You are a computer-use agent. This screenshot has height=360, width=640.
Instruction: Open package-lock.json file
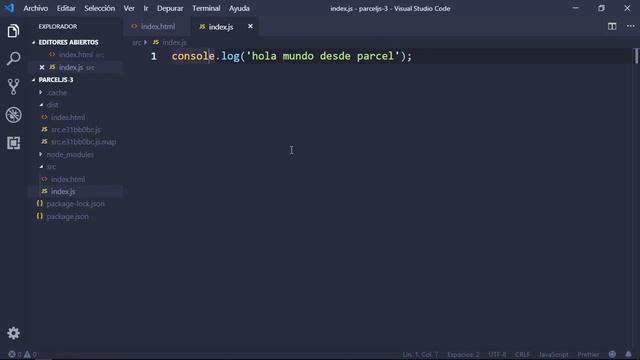[75, 204]
